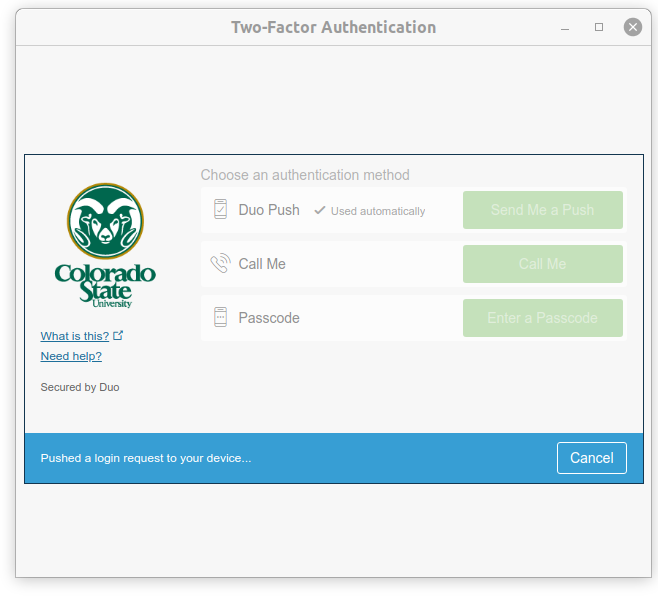Click the external link icon beside What is this?
Viewport: 658px width, 596px height.
click(118, 335)
